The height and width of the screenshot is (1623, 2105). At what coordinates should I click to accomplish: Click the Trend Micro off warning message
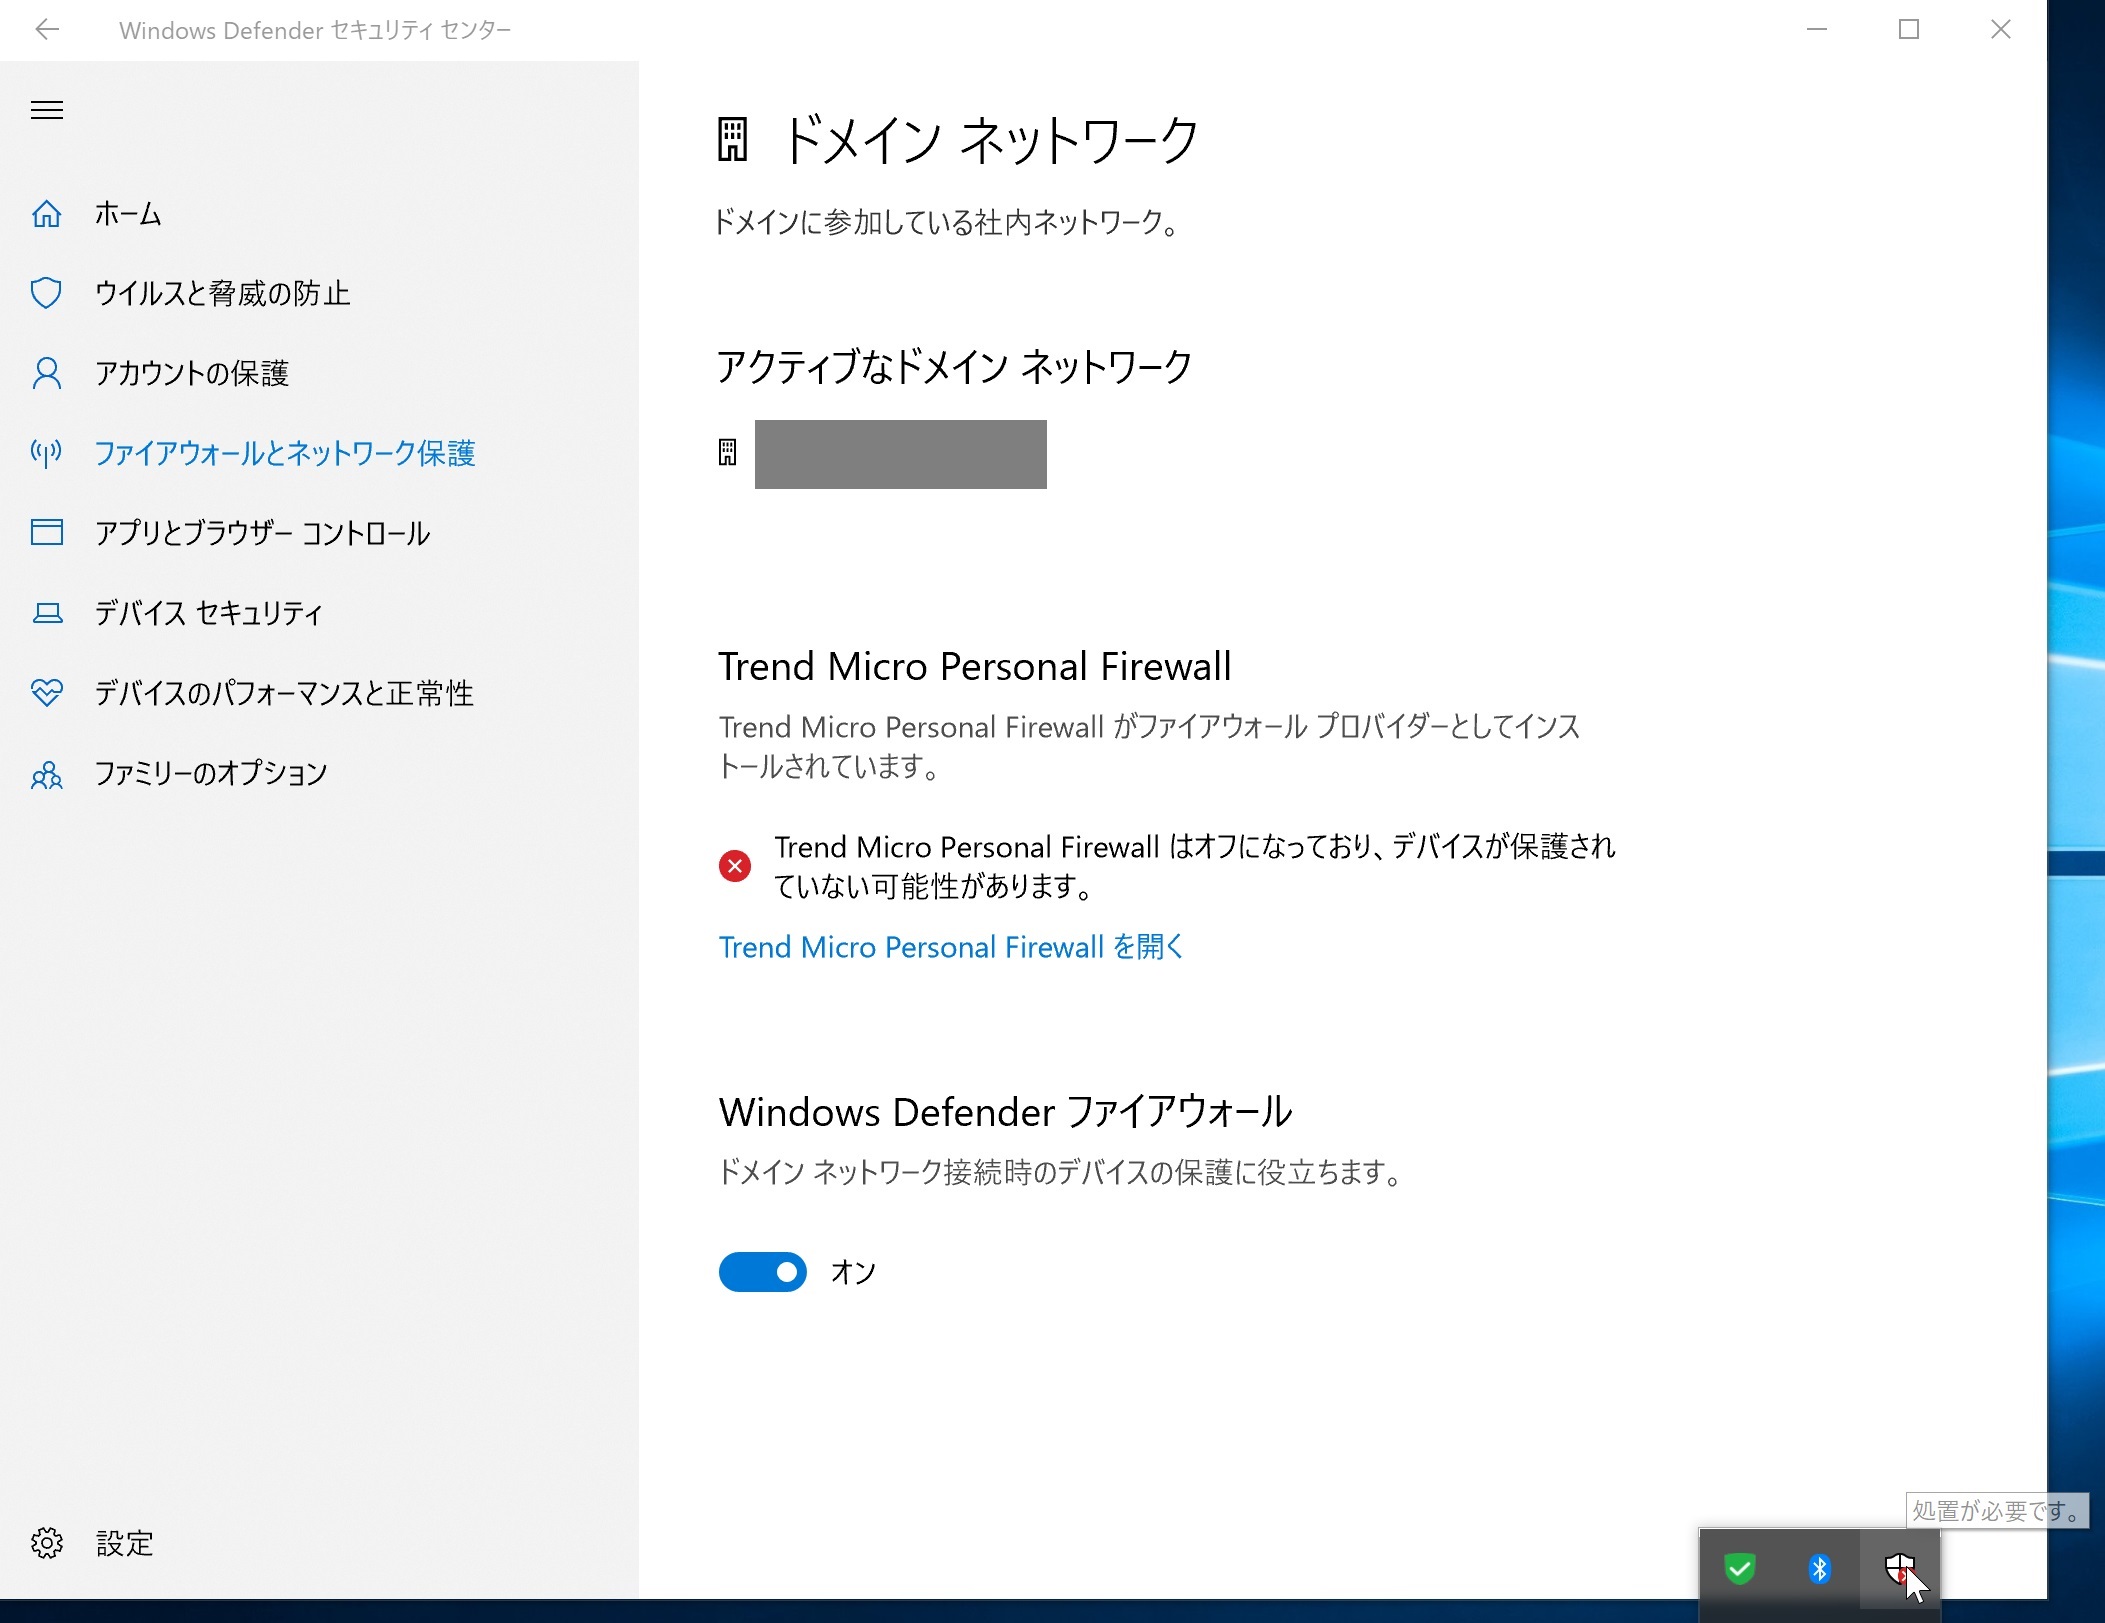pos(1195,866)
